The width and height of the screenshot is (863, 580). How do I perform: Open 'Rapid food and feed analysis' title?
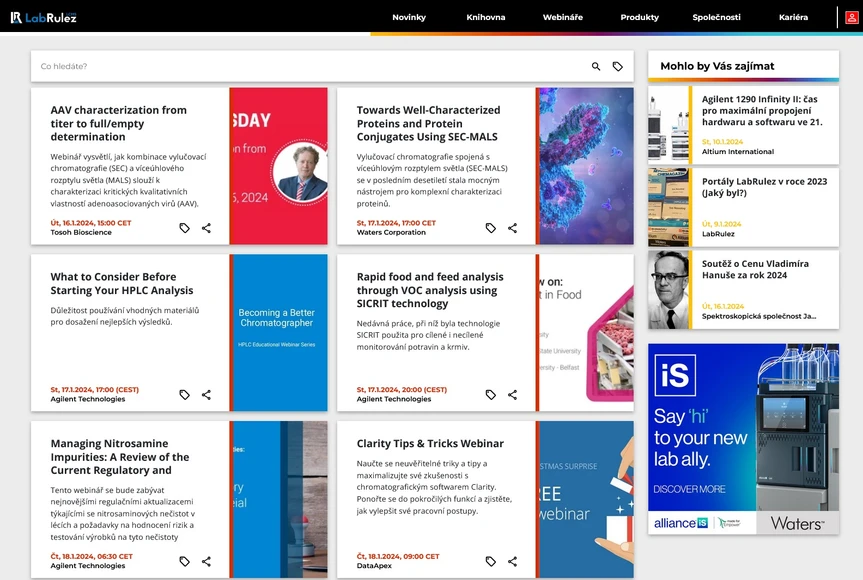coord(430,290)
